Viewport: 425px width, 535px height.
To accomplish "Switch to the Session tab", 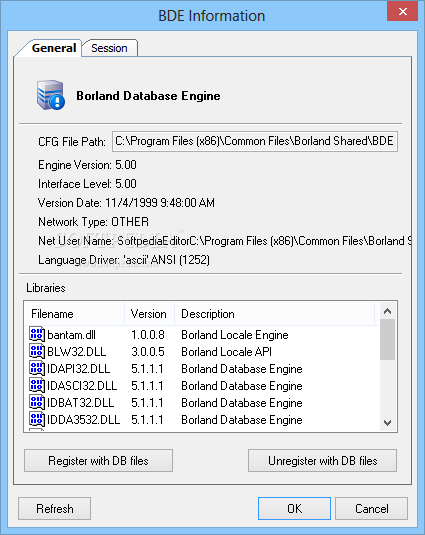I will tap(109, 48).
